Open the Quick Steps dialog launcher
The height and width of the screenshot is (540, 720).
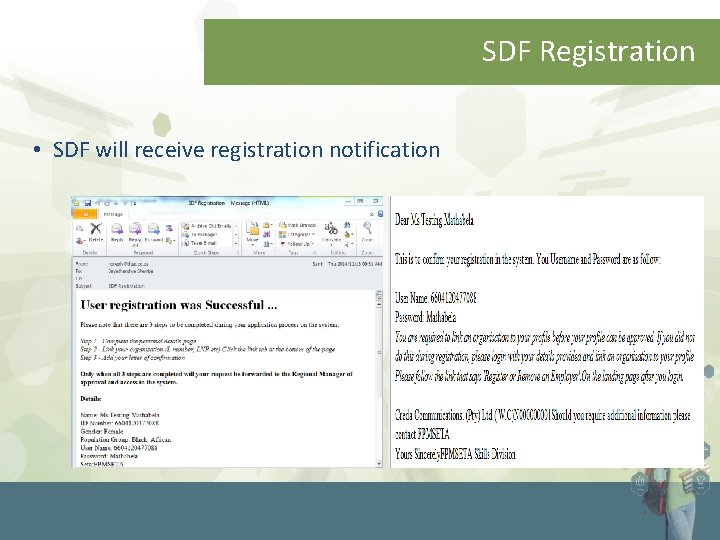click(x=238, y=253)
